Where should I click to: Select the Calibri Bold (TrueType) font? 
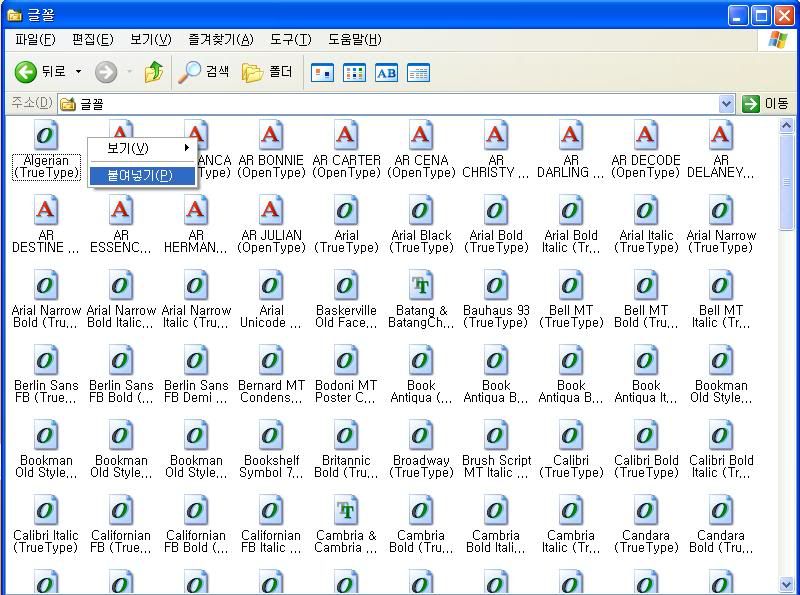click(x=646, y=450)
